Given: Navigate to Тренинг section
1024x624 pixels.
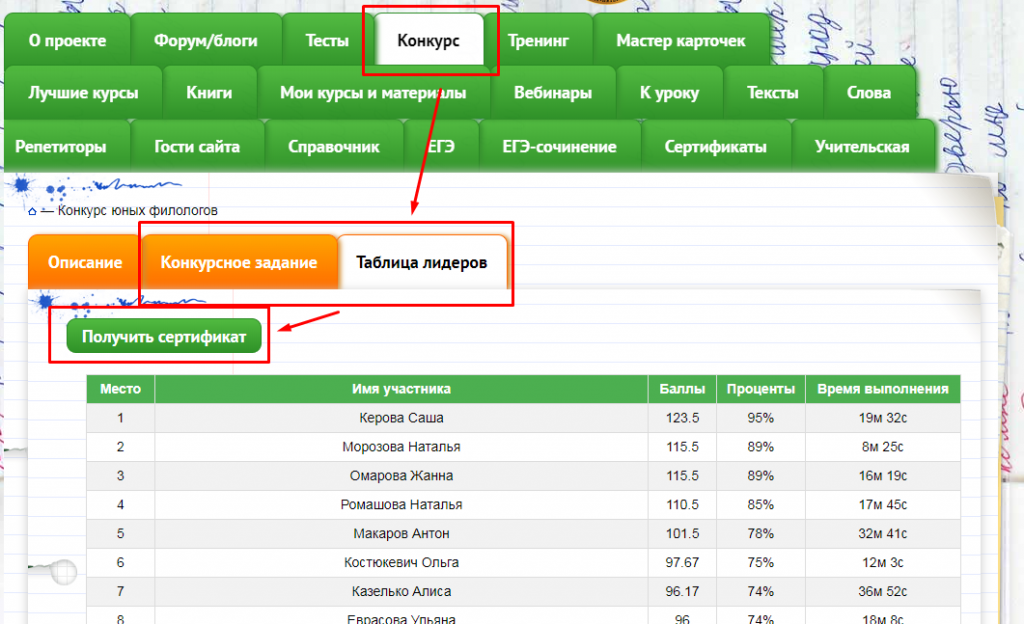Looking at the screenshot, I should pyautogui.click(x=538, y=41).
